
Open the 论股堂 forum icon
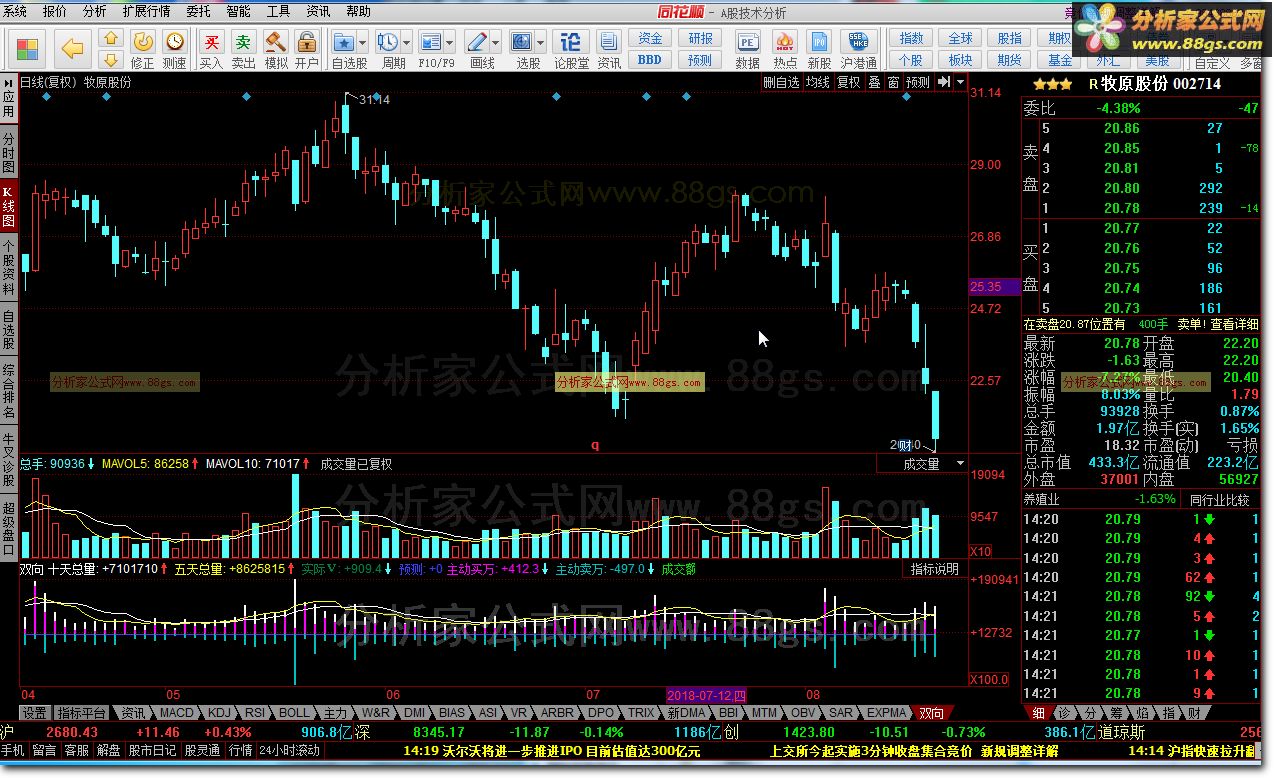tap(570, 48)
